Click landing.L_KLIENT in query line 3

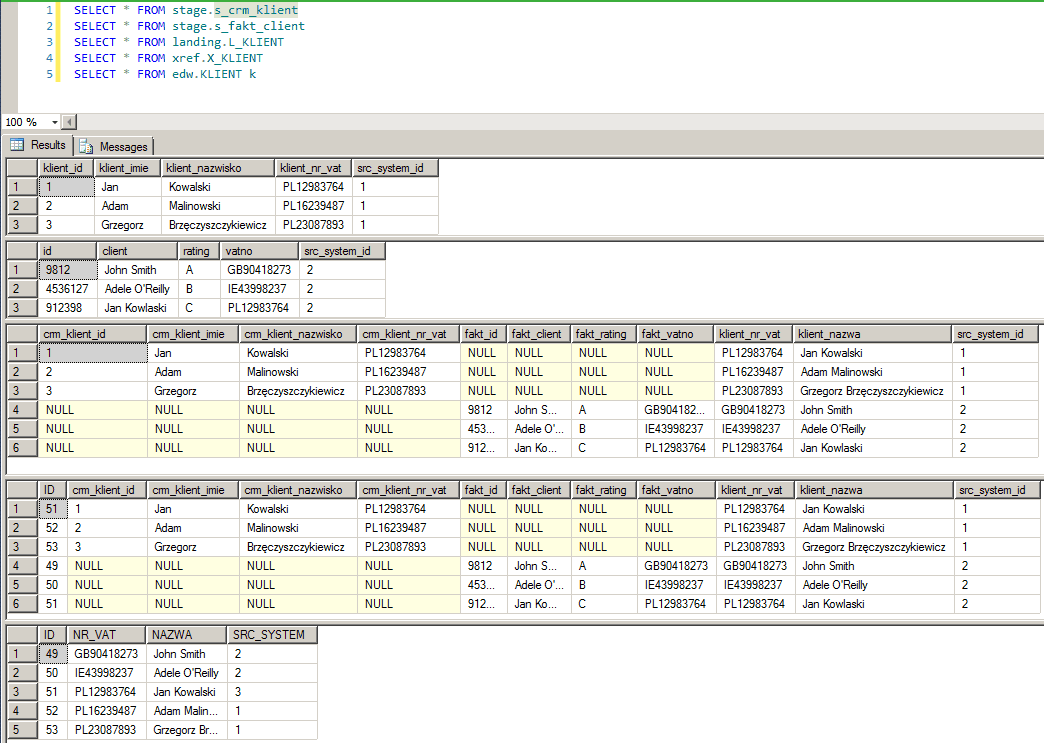[x=227, y=42]
